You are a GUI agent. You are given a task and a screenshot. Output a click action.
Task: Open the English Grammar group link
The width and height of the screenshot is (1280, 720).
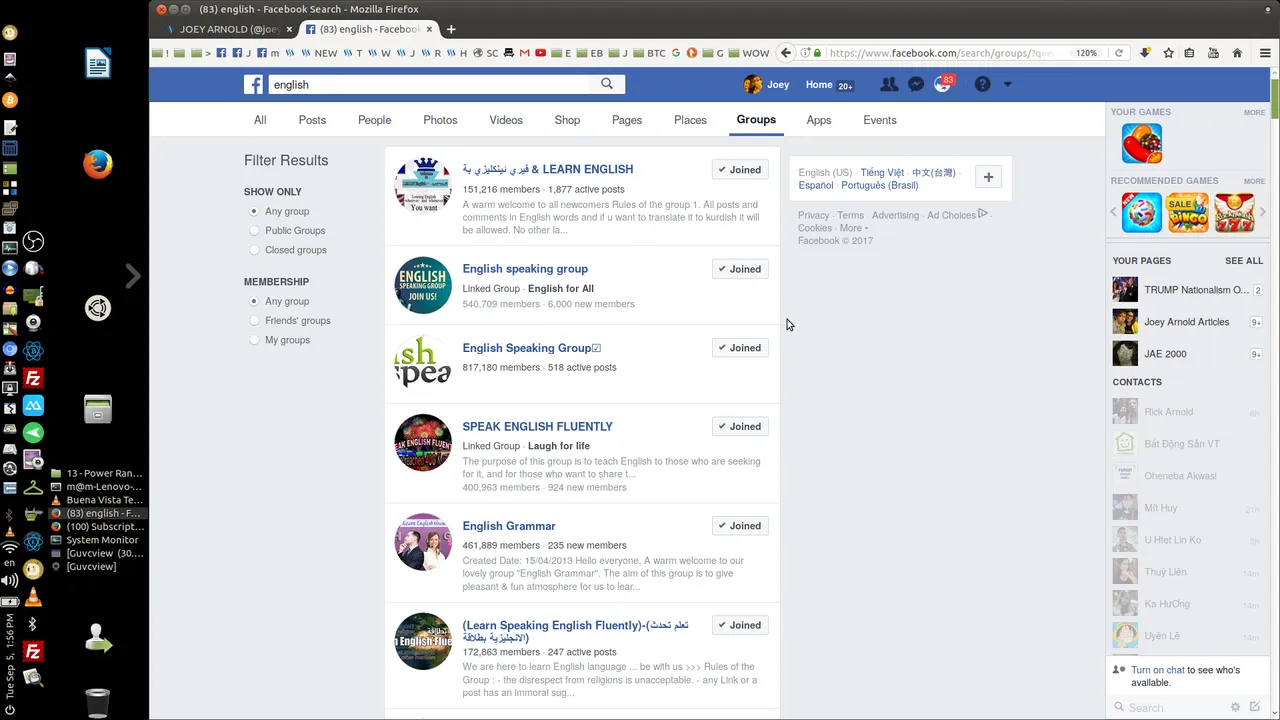click(x=509, y=526)
